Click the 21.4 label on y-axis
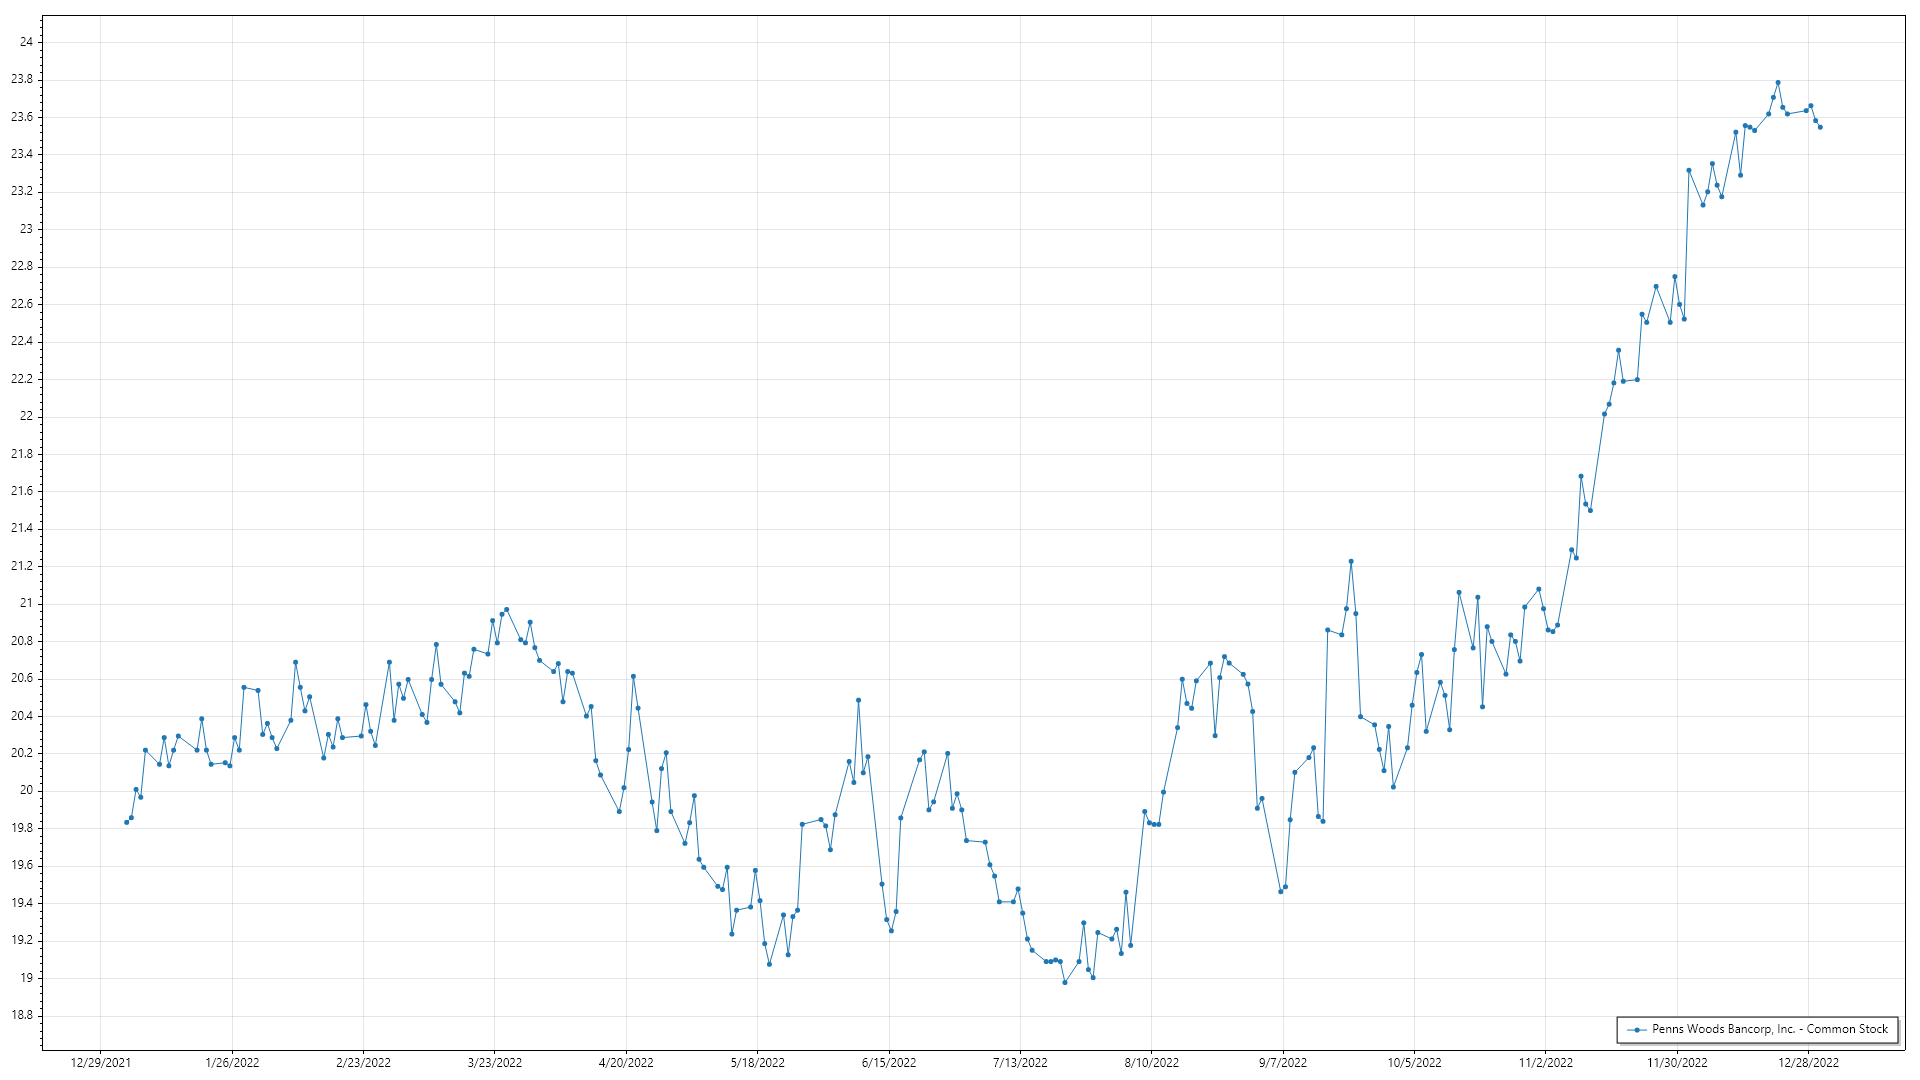This screenshot has width=1920, height=1080. click(x=22, y=528)
